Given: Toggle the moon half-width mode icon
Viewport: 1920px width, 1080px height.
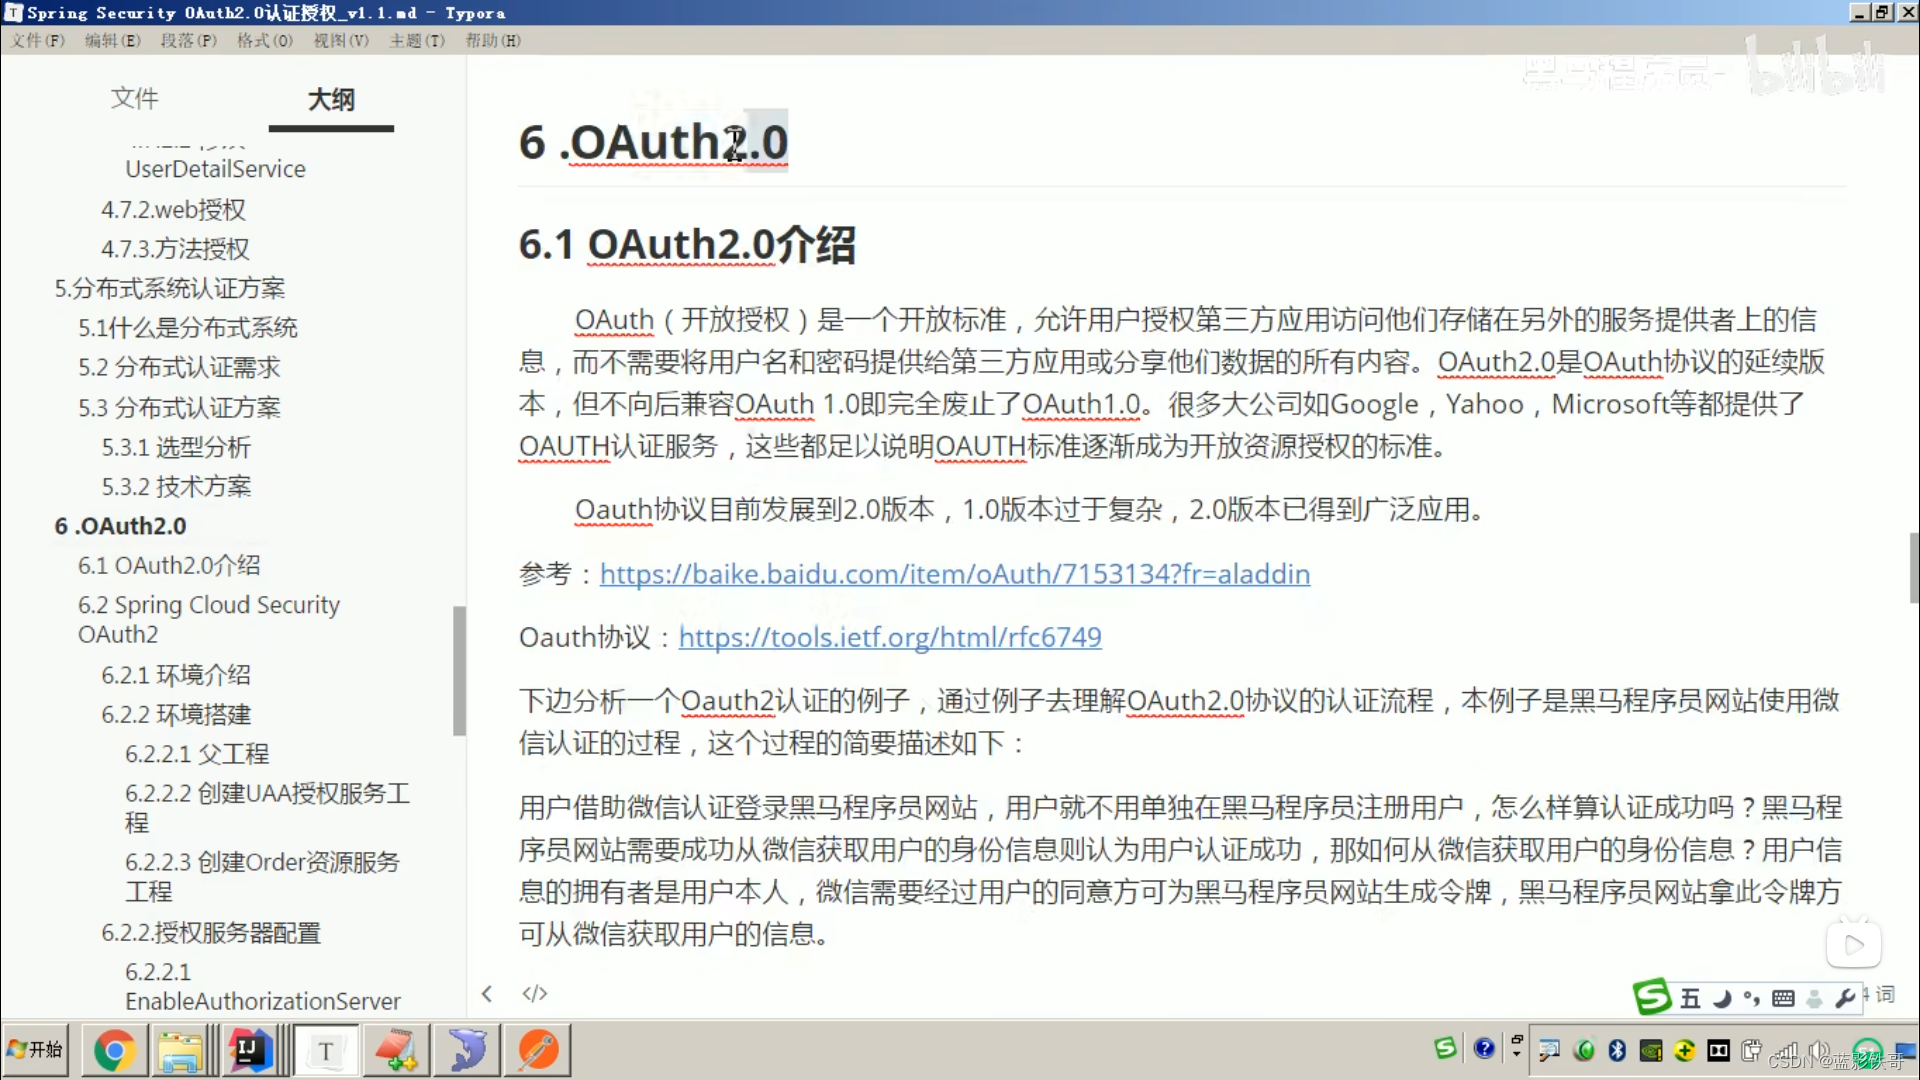Looking at the screenshot, I should tap(1722, 998).
